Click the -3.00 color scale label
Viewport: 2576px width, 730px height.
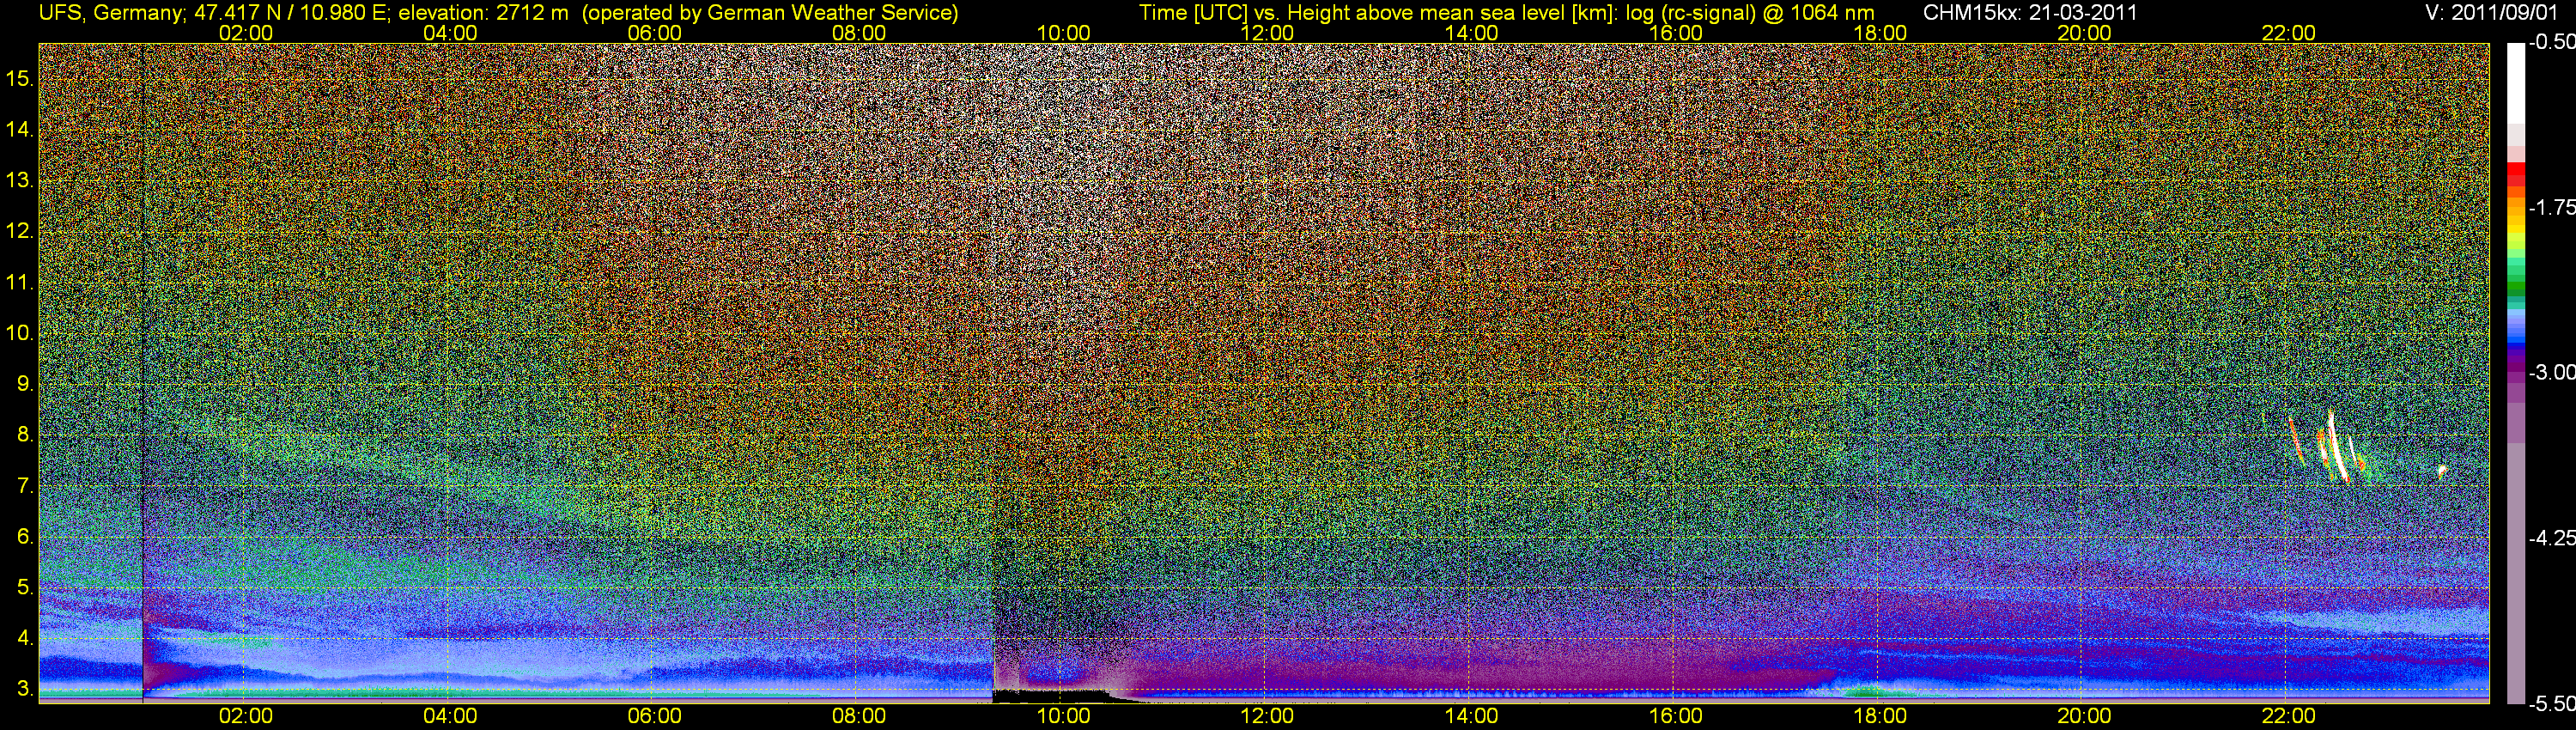[x=2551, y=372]
